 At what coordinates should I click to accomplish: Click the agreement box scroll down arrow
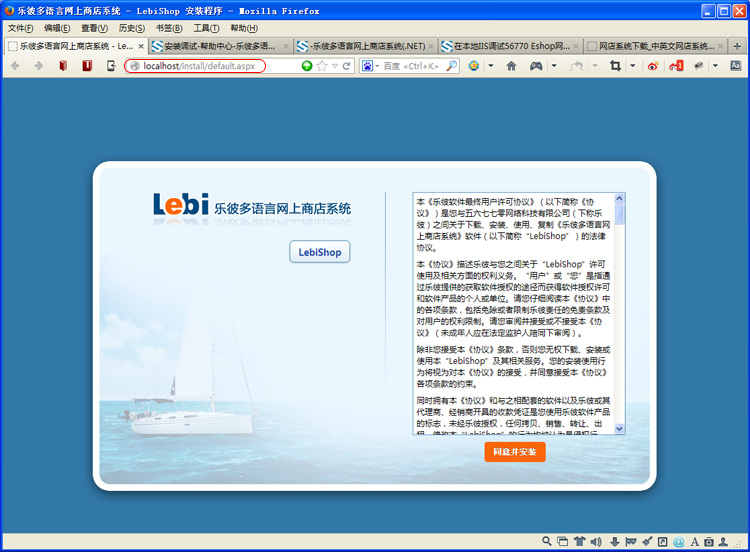click(619, 429)
